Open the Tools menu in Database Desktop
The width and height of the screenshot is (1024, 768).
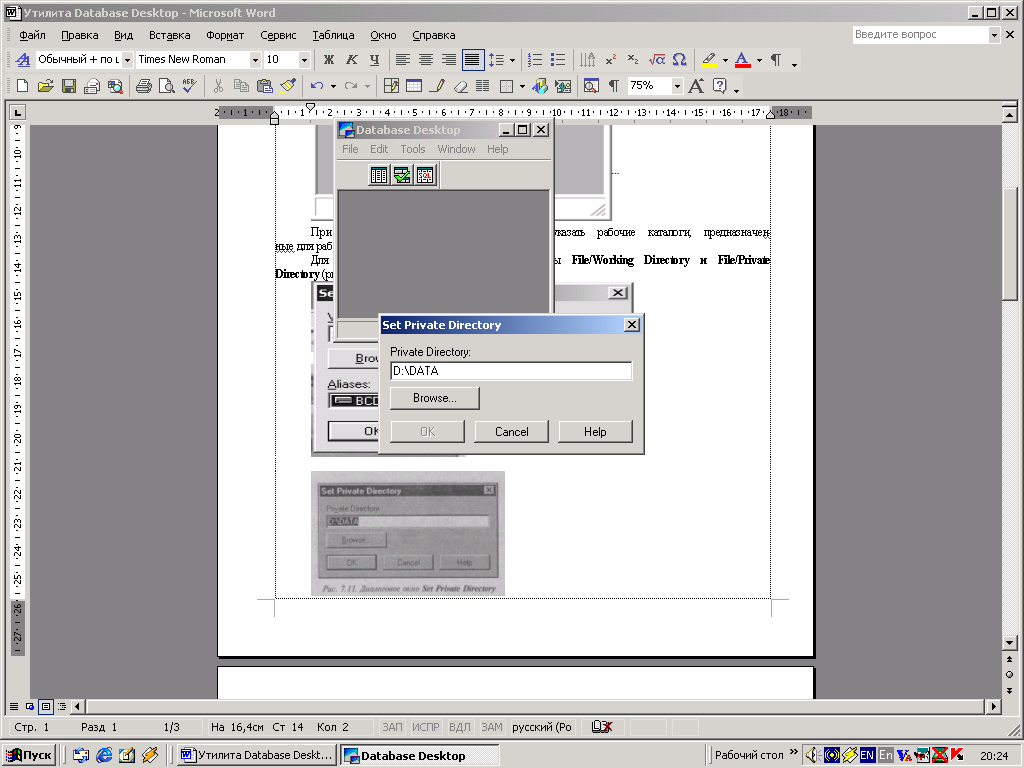(413, 149)
